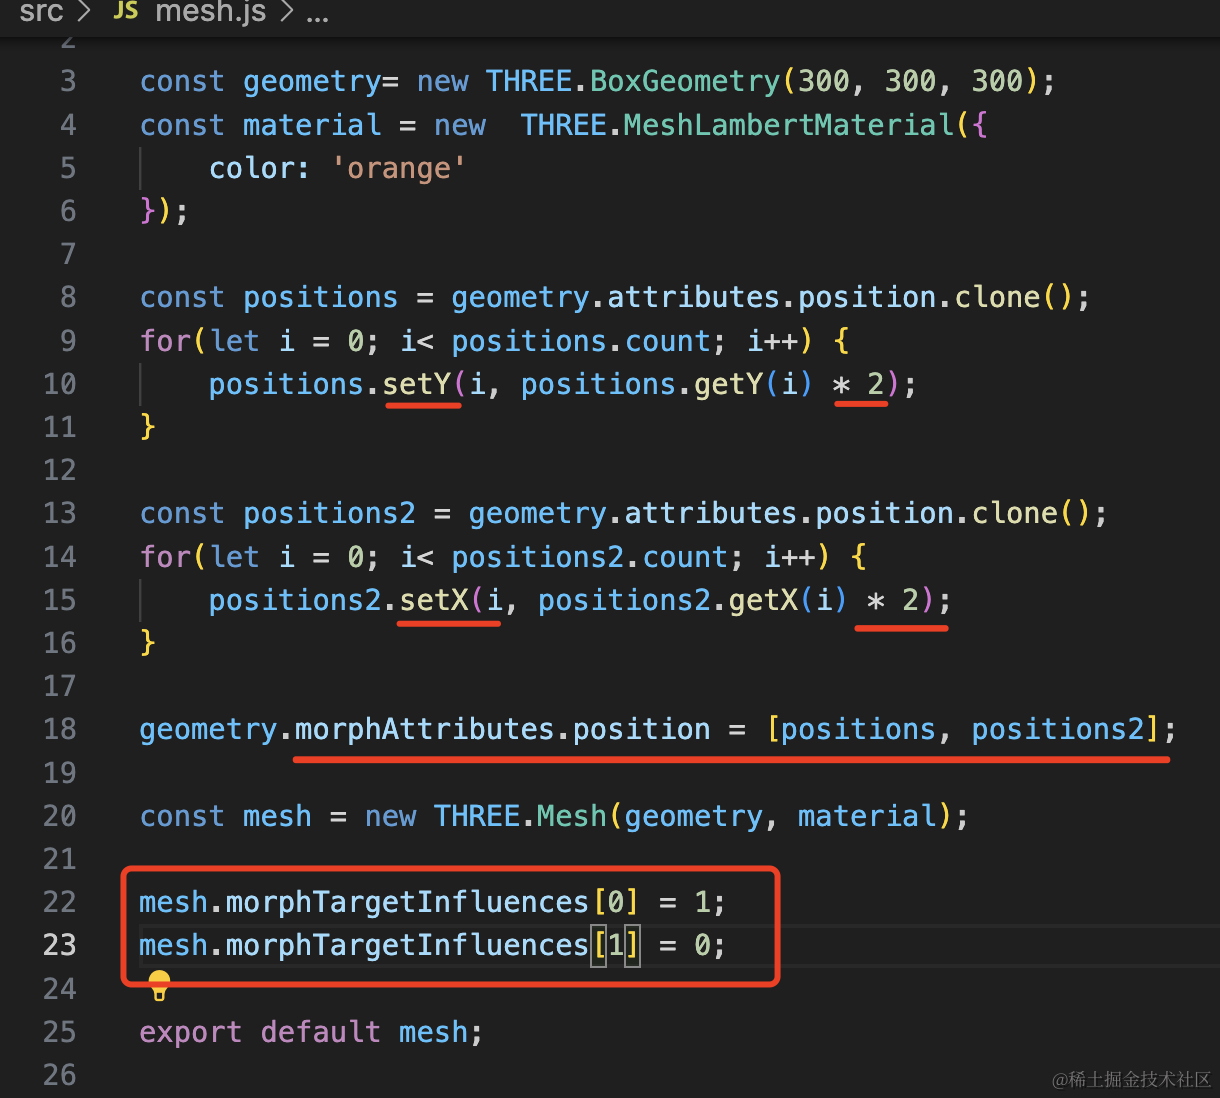Viewport: 1220px width, 1098px height.
Task: Click 'mesh' on the export line
Action: (433, 1032)
